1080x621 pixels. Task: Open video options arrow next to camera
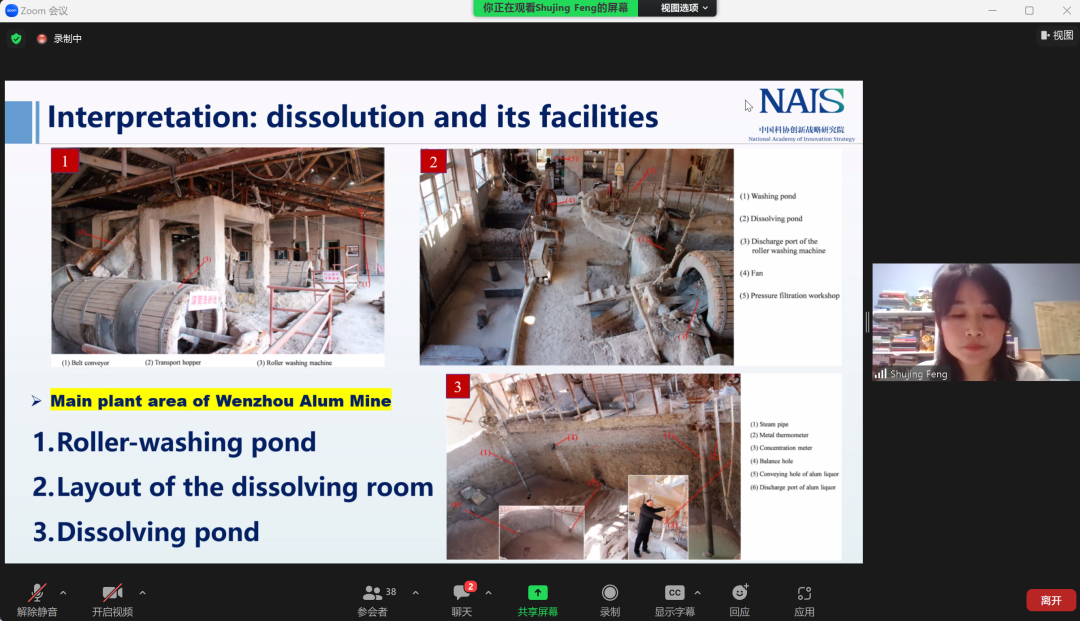coord(143,593)
